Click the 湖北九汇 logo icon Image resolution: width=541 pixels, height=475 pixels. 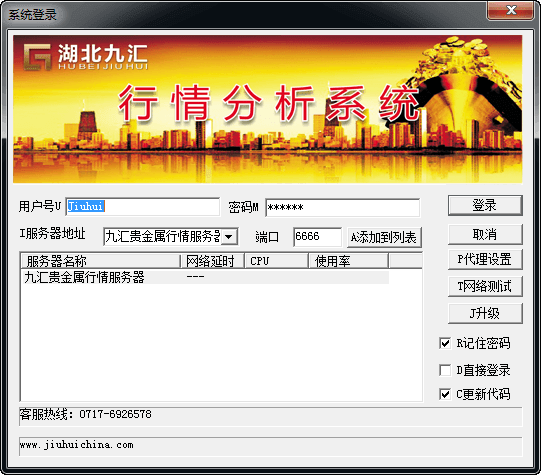click(37, 57)
